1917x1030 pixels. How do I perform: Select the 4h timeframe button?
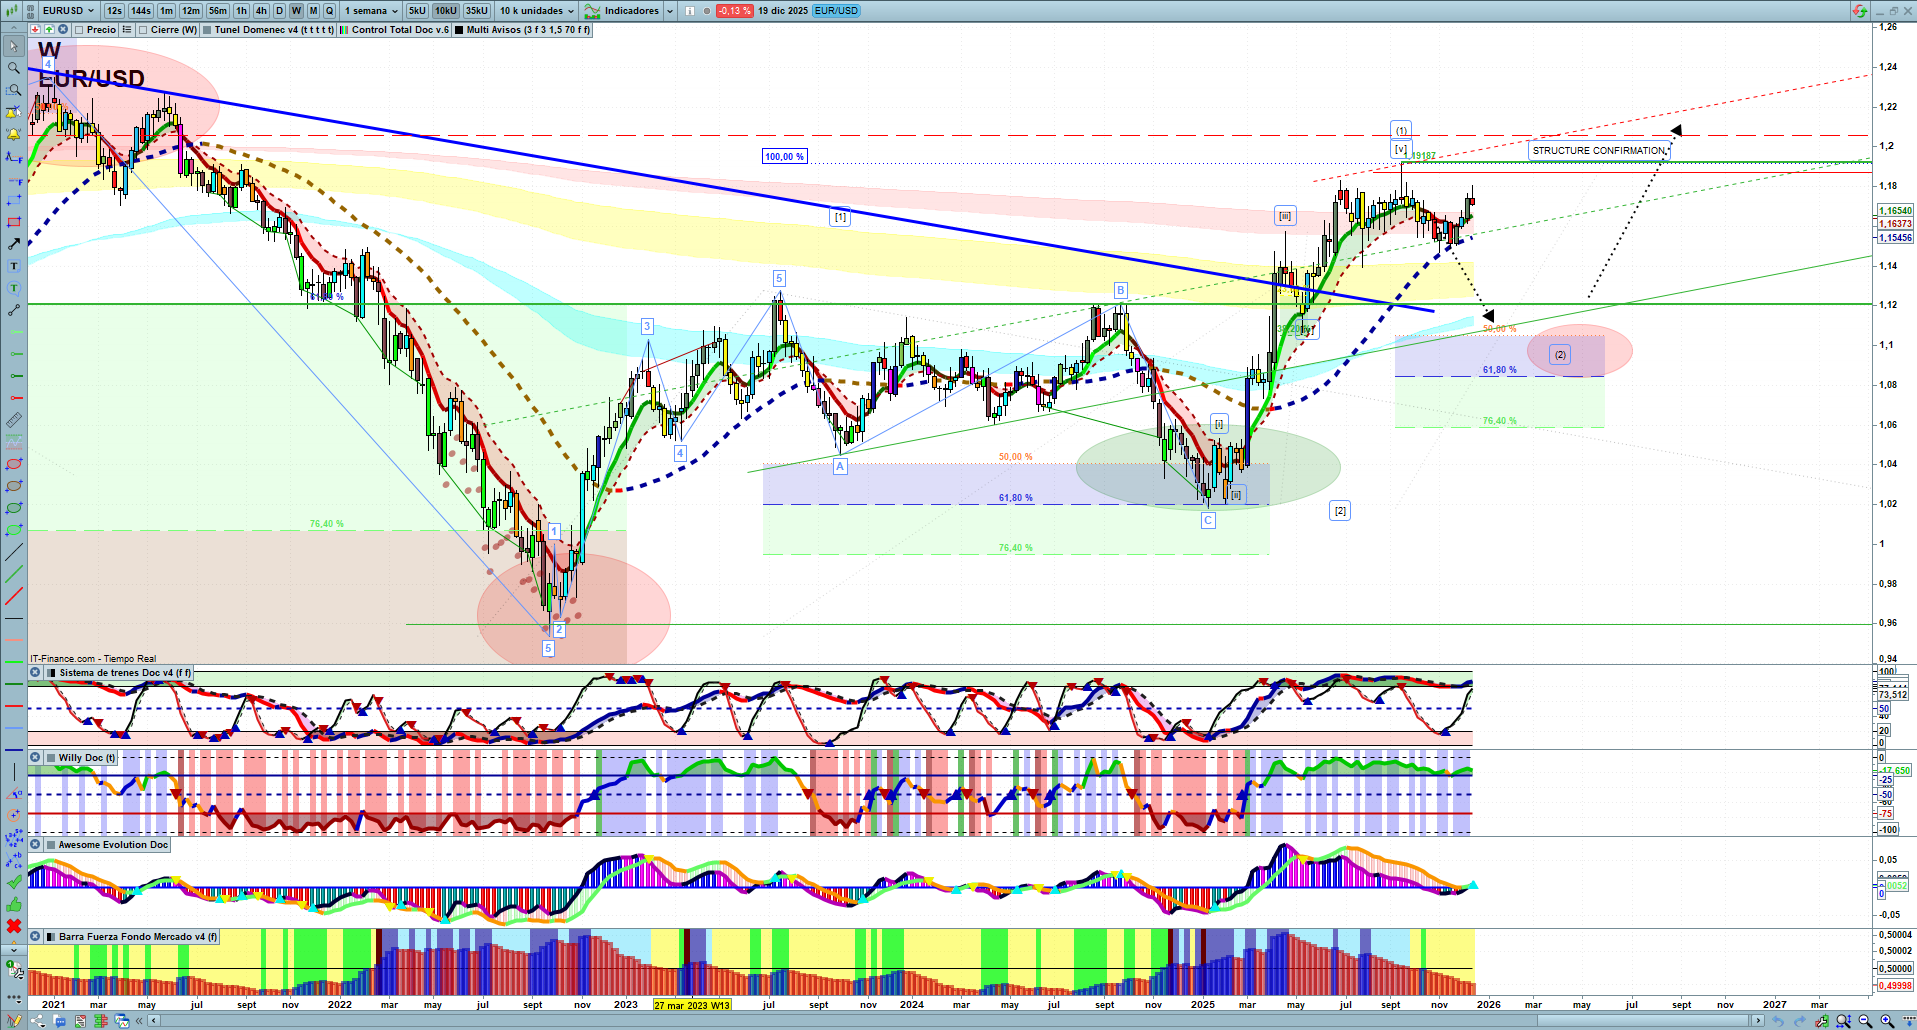[x=261, y=11]
